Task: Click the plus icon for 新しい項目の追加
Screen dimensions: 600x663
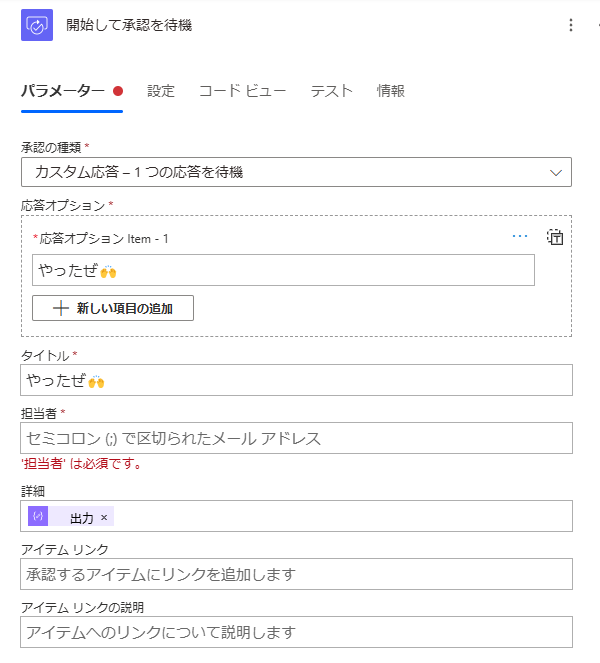Action: click(61, 308)
